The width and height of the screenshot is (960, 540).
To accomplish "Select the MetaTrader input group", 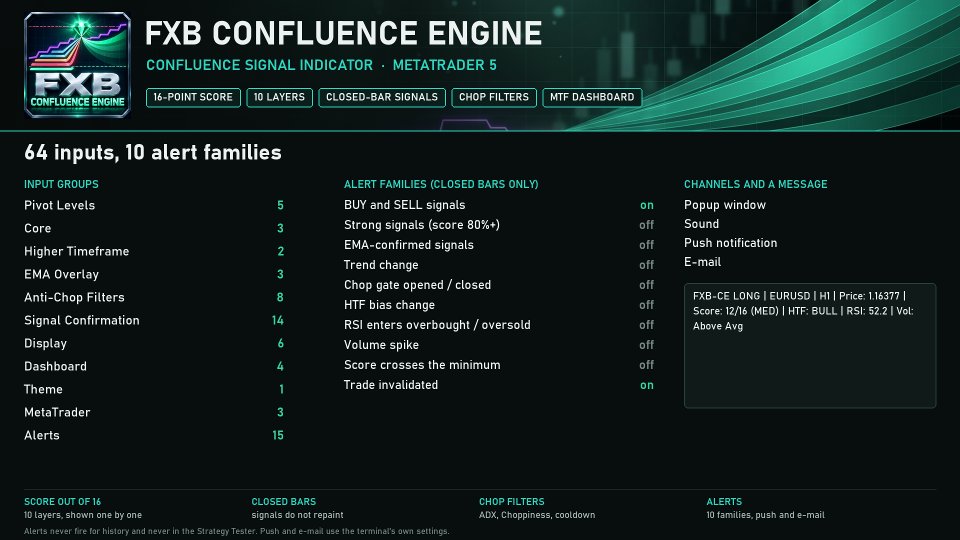I will tap(154, 412).
